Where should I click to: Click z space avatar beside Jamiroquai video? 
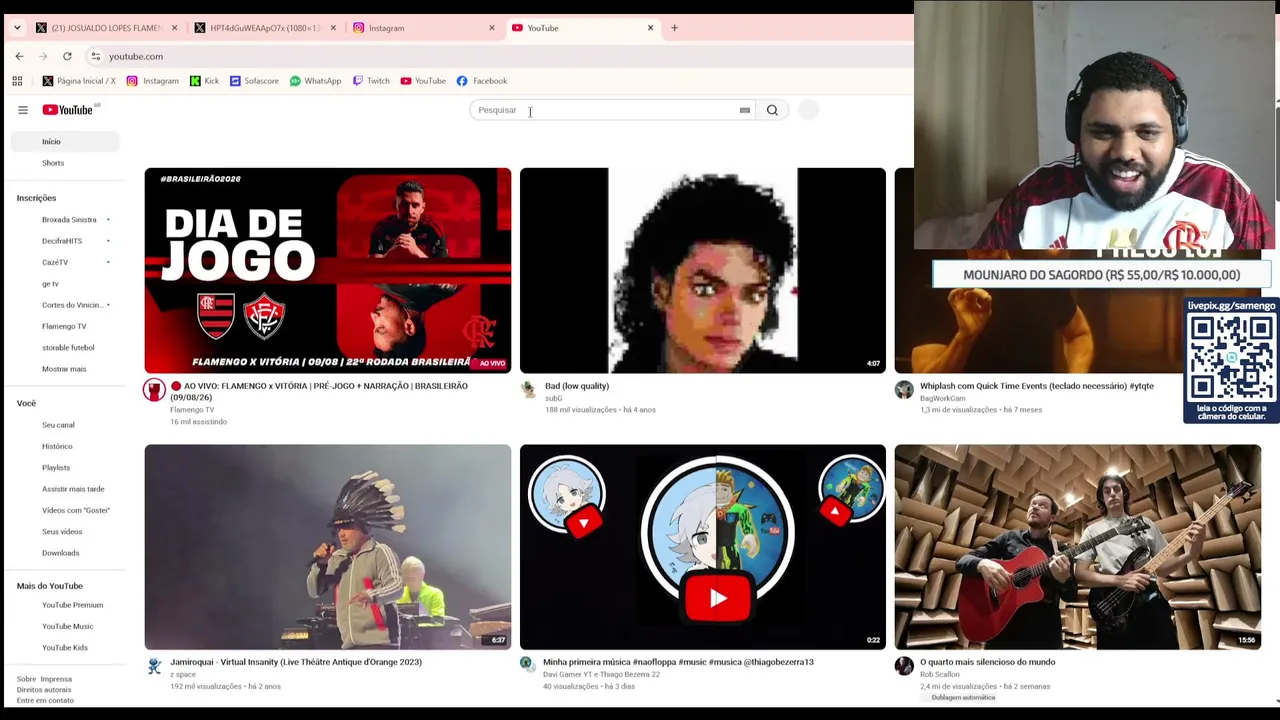pos(154,666)
